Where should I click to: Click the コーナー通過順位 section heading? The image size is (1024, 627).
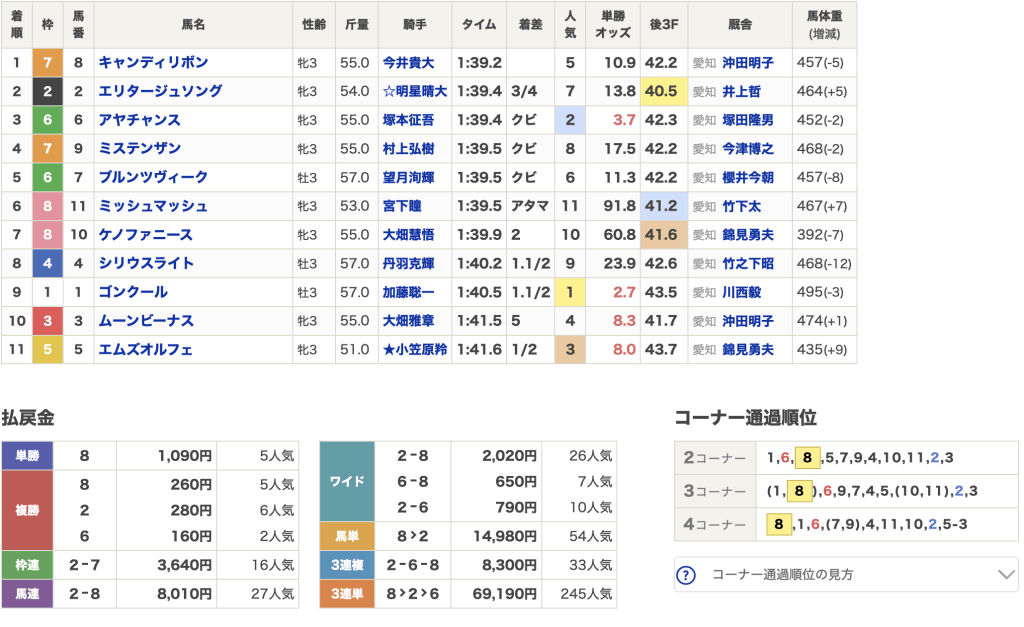(745, 418)
